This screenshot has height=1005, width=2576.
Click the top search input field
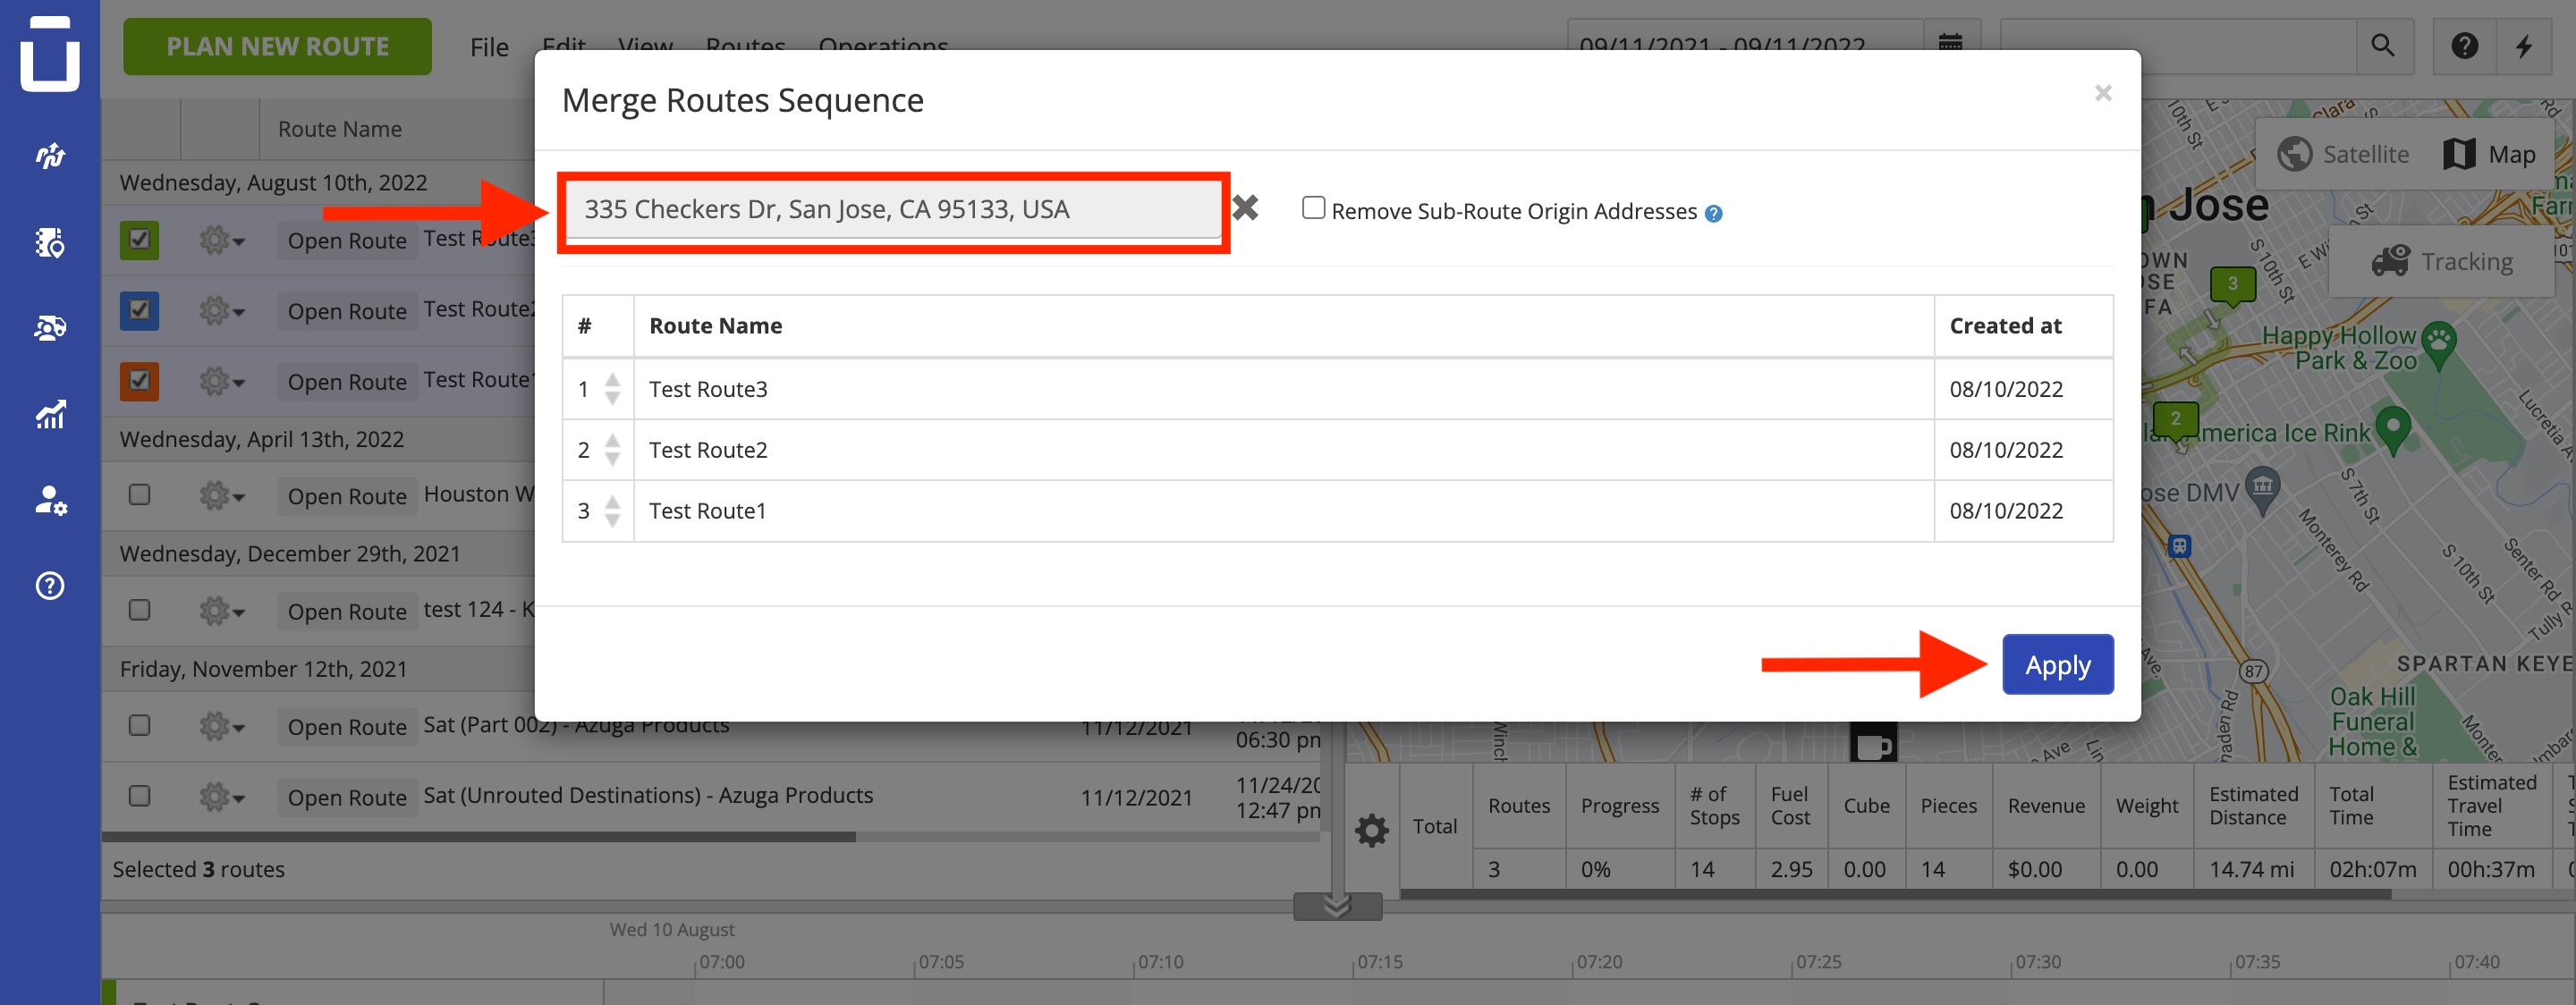coord(2178,46)
